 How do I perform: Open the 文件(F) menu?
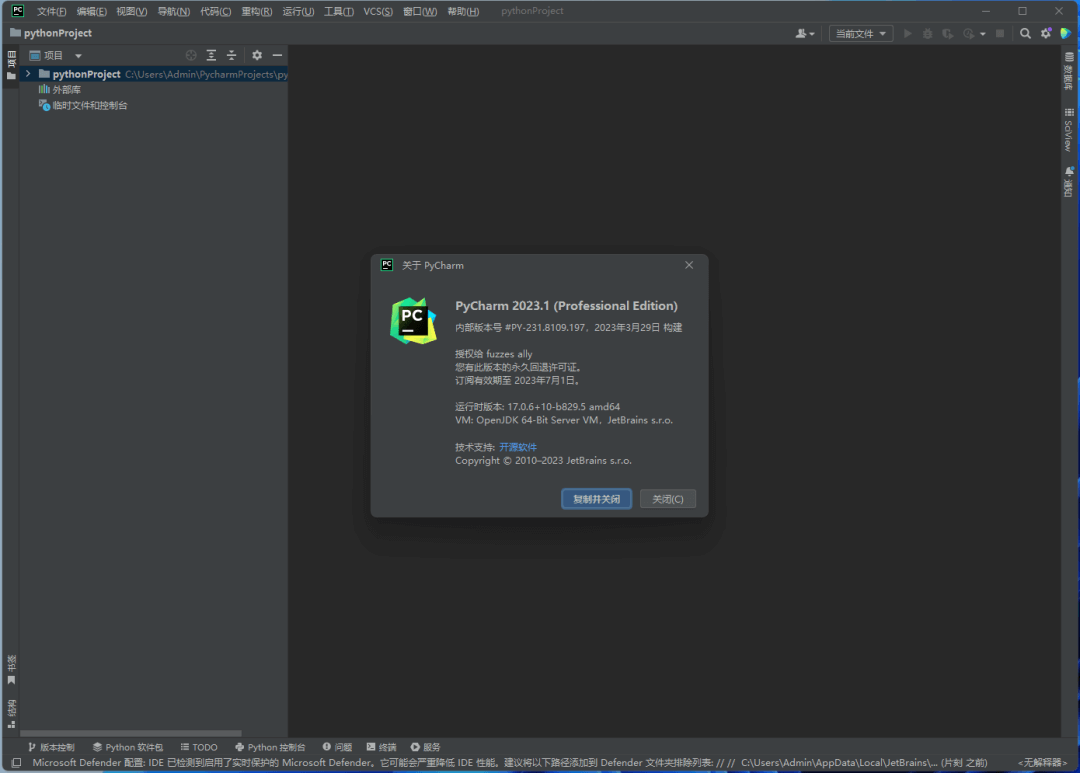pyautogui.click(x=51, y=11)
